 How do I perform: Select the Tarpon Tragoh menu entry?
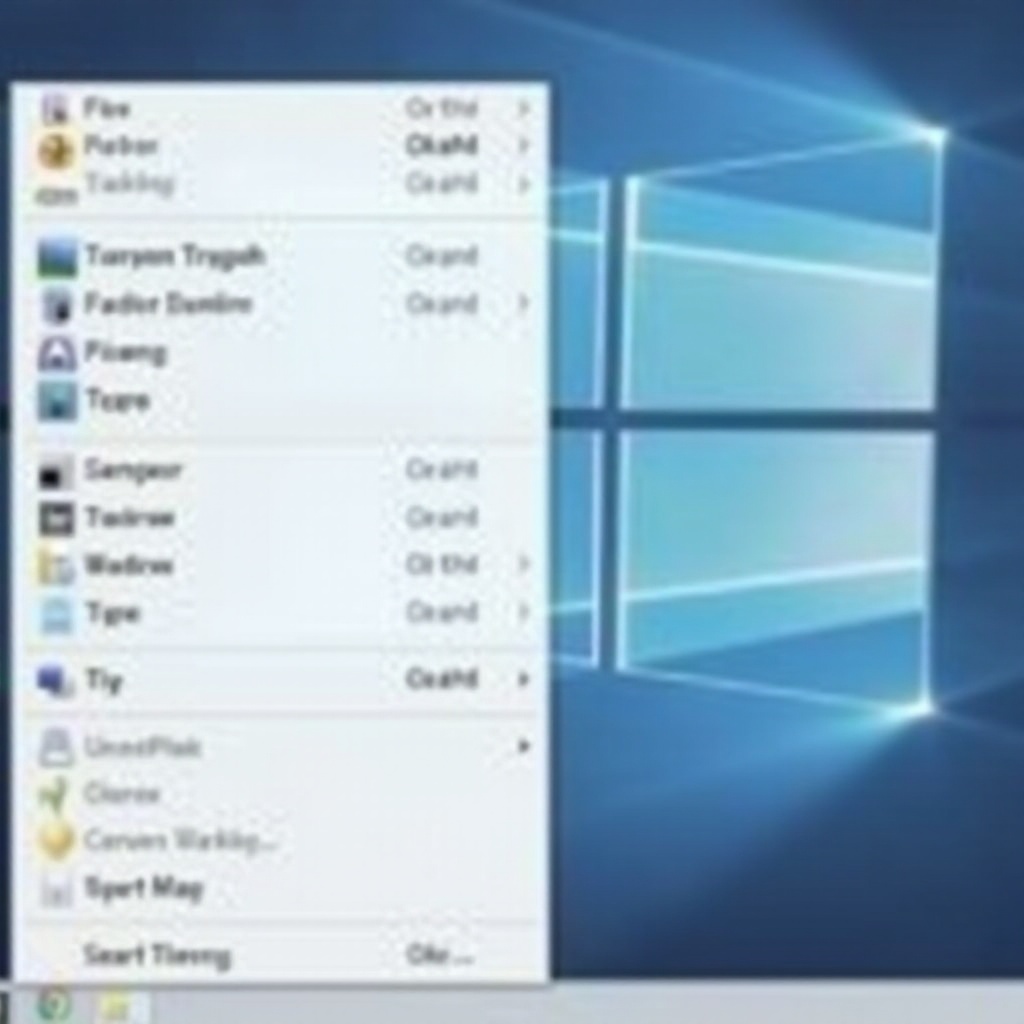[x=281, y=257]
